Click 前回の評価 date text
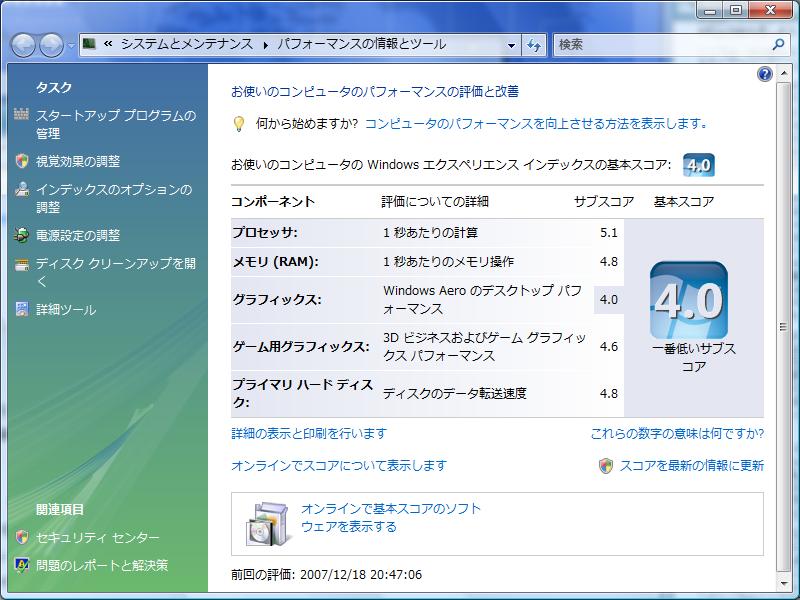Screen dimensions: 800x600 coord(327,574)
